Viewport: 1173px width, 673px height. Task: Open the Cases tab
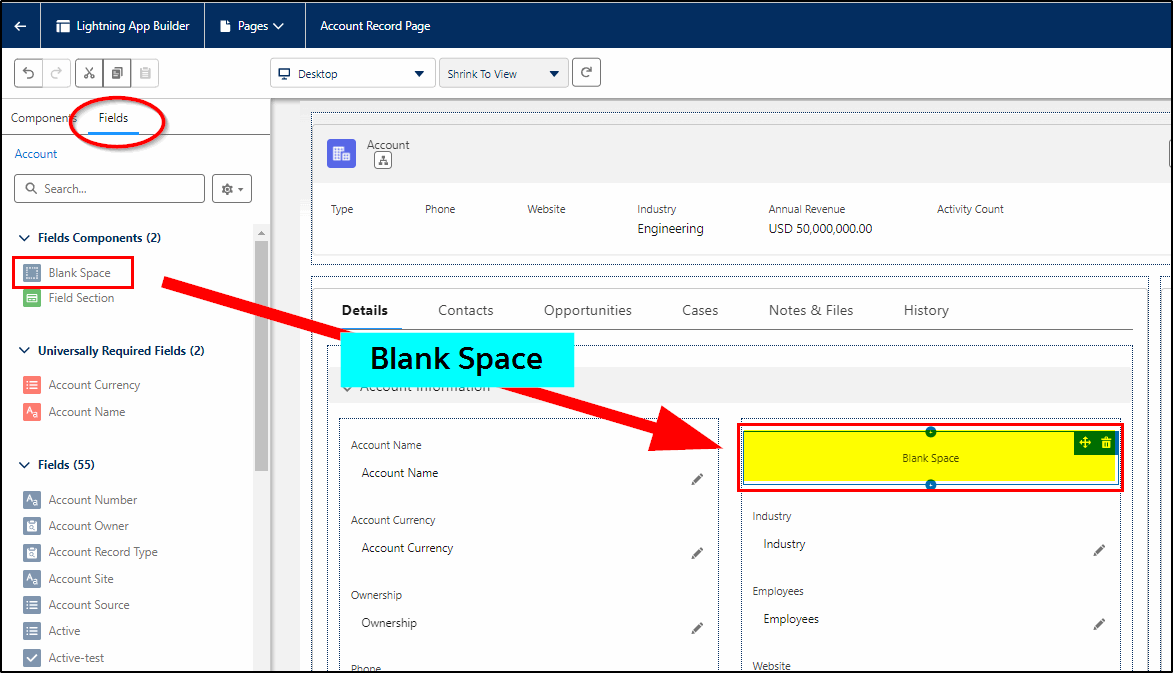(x=700, y=310)
